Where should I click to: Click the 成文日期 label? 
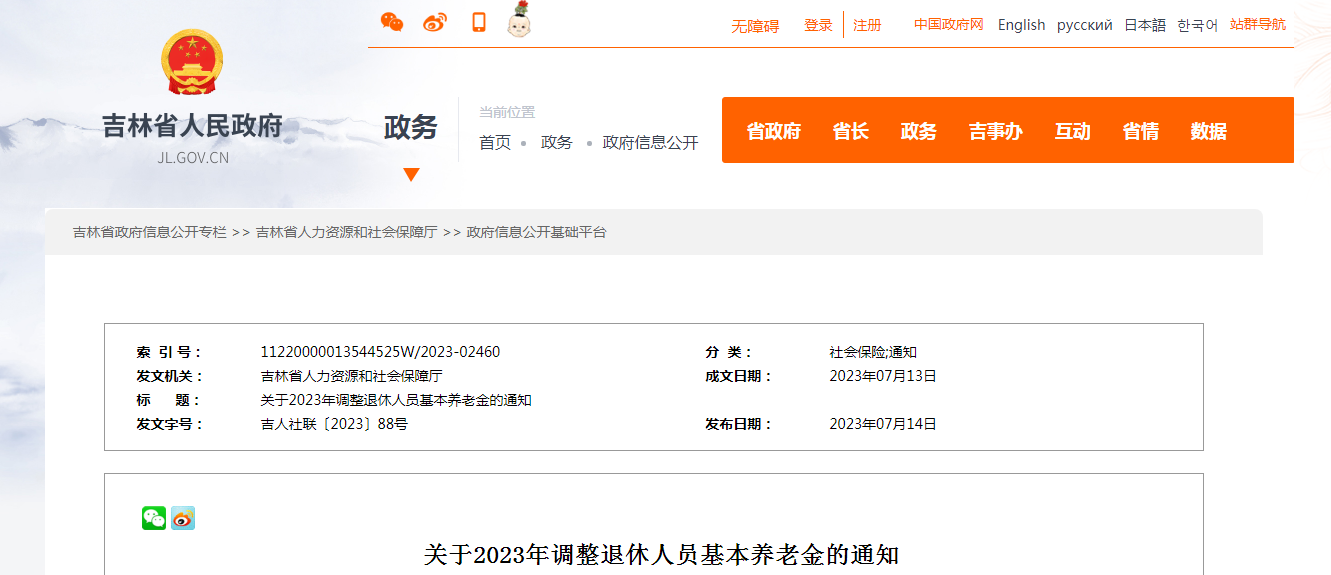point(739,376)
